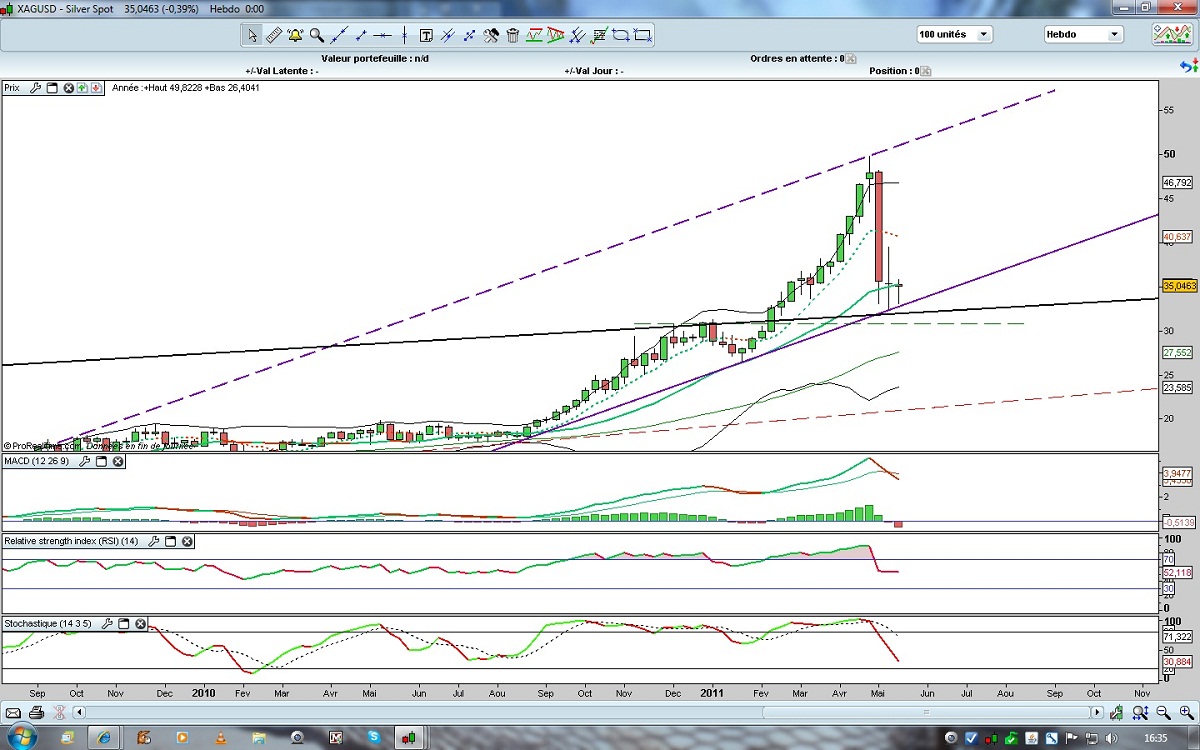The height and width of the screenshot is (750, 1200).
Task: Expand the Hebdo timeframe dropdown
Action: (1083, 34)
